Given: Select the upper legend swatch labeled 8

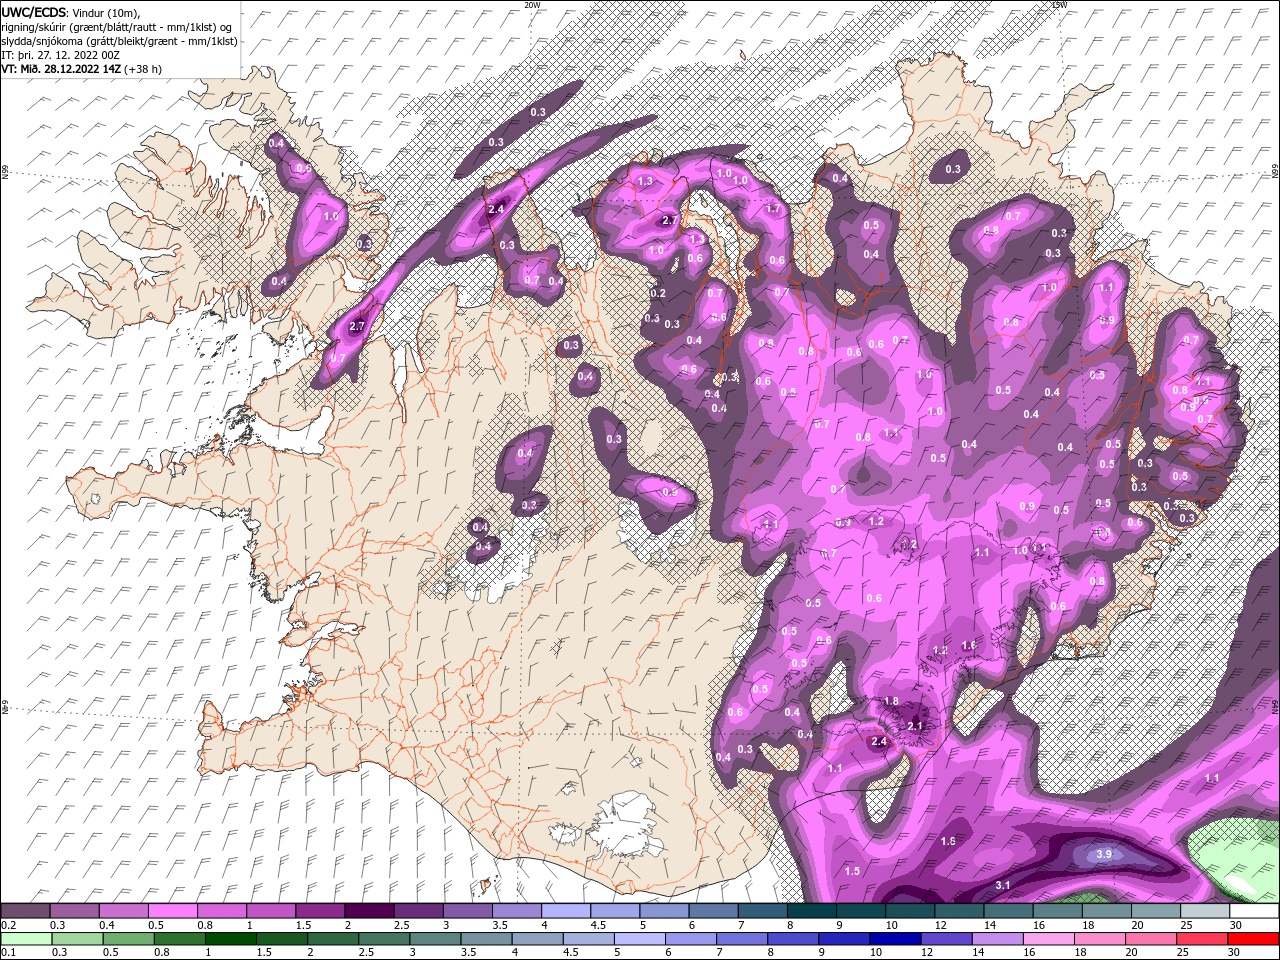Looking at the screenshot, I should point(812,911).
